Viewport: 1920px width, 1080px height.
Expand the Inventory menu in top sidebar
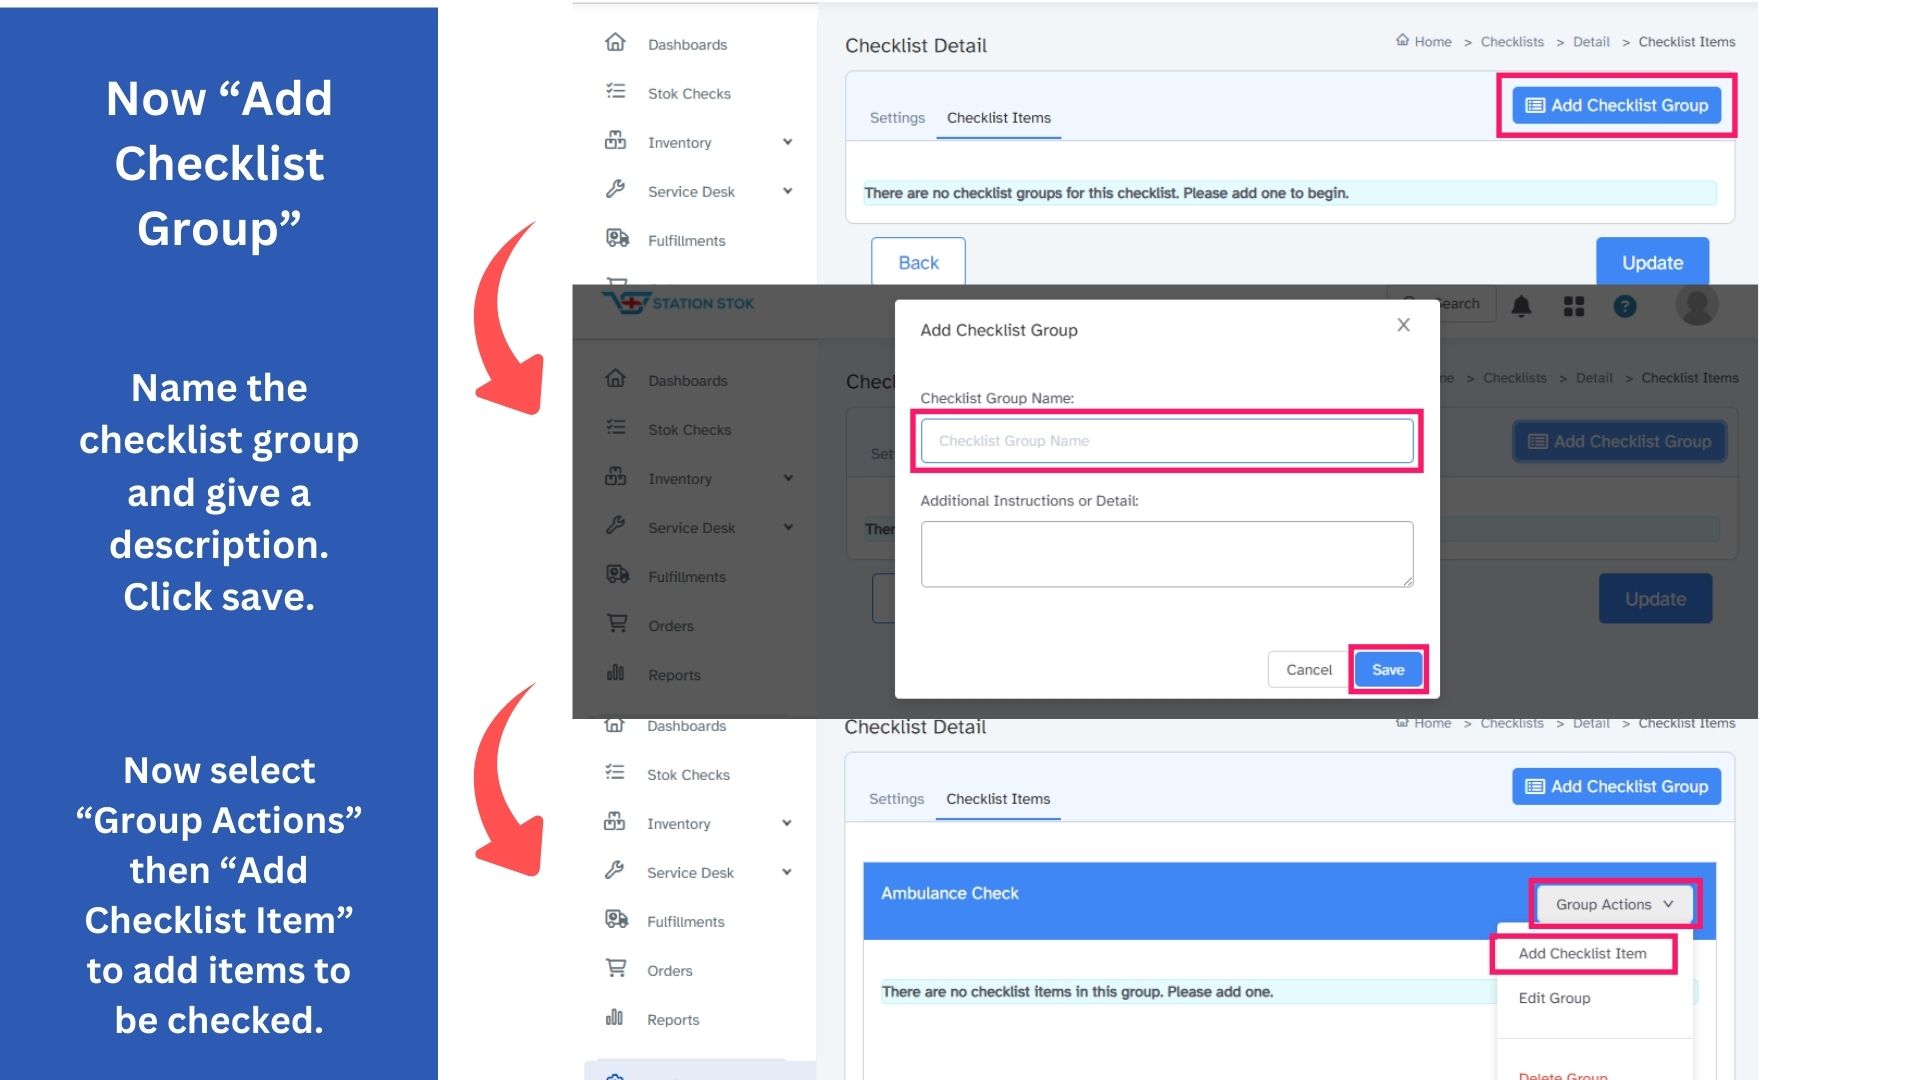(787, 142)
